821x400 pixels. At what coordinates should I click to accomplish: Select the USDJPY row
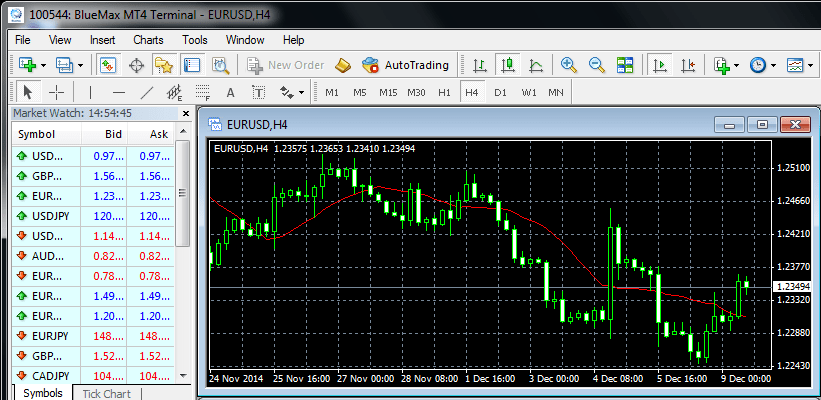click(x=93, y=215)
